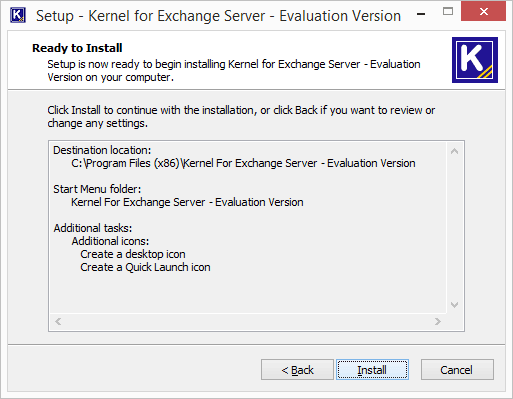The height and width of the screenshot is (399, 513).
Task: Click the 'Ready to Install' heading
Action: (x=77, y=48)
